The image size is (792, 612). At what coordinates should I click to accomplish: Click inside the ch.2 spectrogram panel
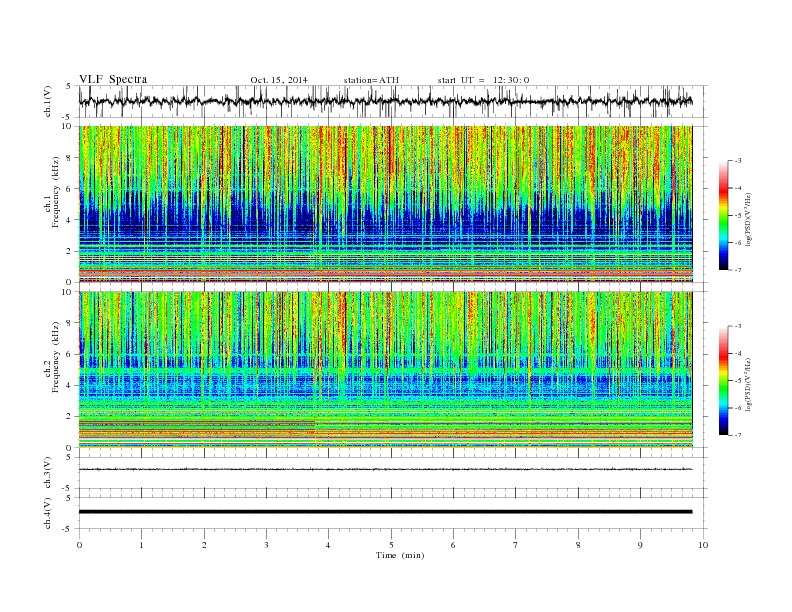(x=385, y=370)
